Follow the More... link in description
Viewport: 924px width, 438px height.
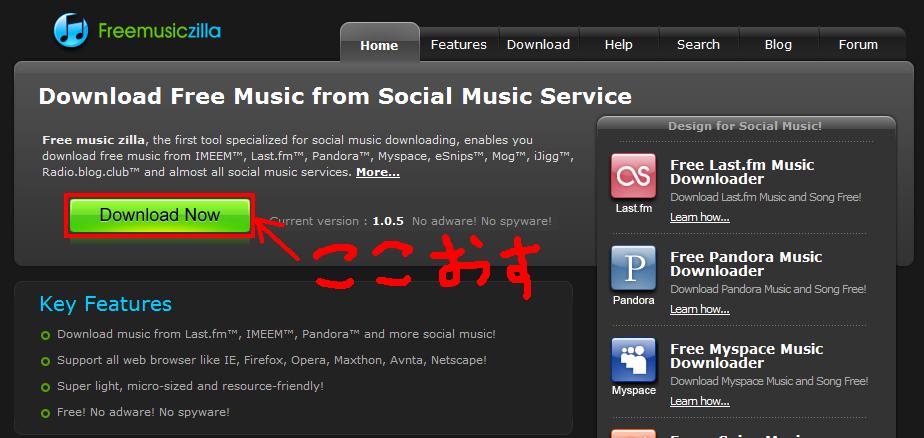tap(378, 173)
